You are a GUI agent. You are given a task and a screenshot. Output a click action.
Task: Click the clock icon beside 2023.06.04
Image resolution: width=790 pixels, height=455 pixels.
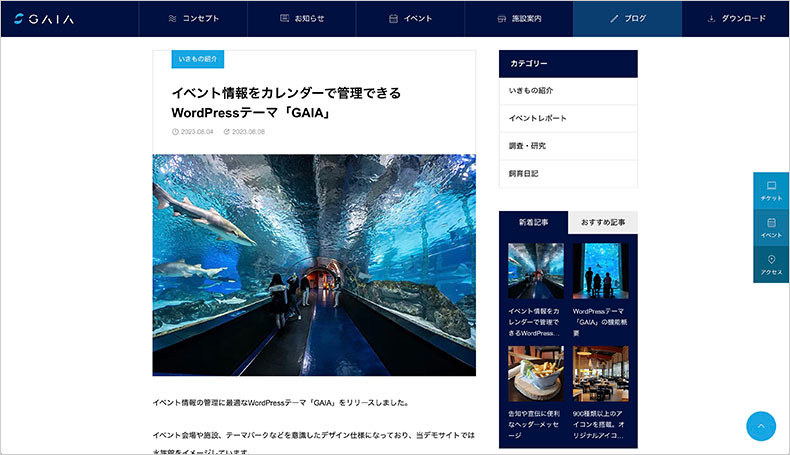[175, 132]
